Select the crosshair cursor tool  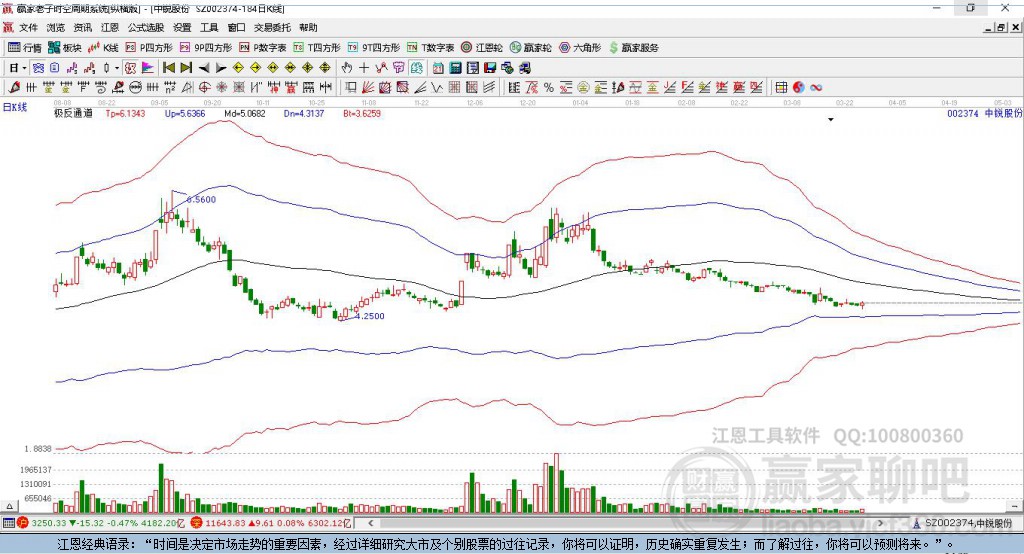click(x=364, y=68)
